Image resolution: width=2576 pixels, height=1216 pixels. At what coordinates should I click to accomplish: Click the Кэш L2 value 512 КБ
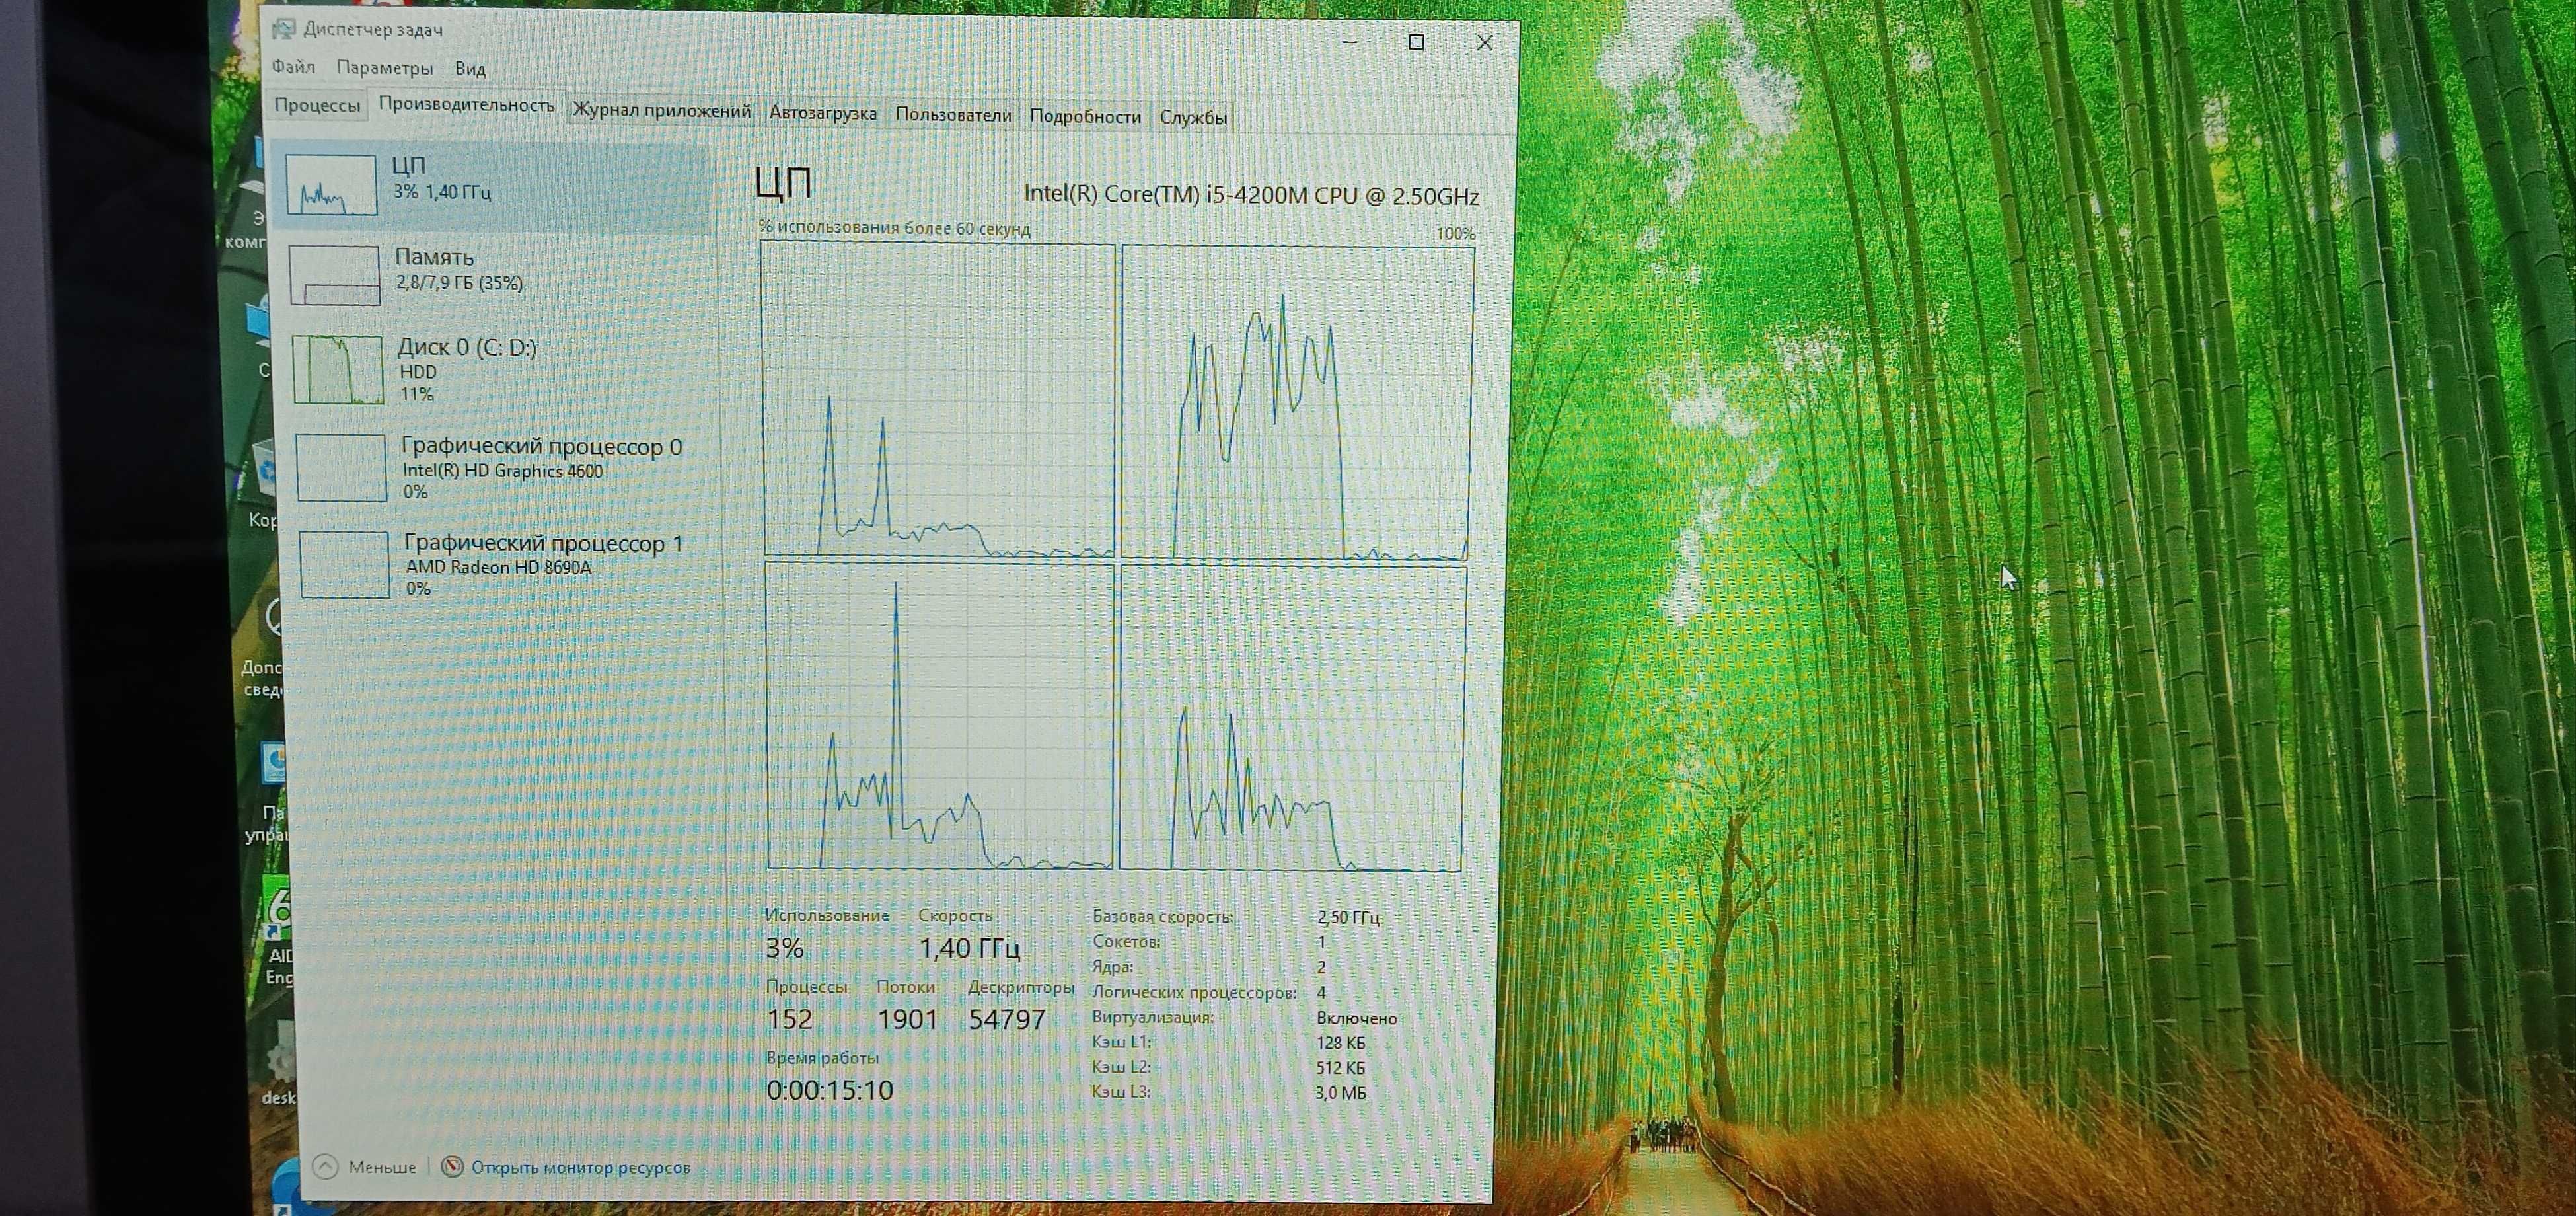pos(1341,1068)
